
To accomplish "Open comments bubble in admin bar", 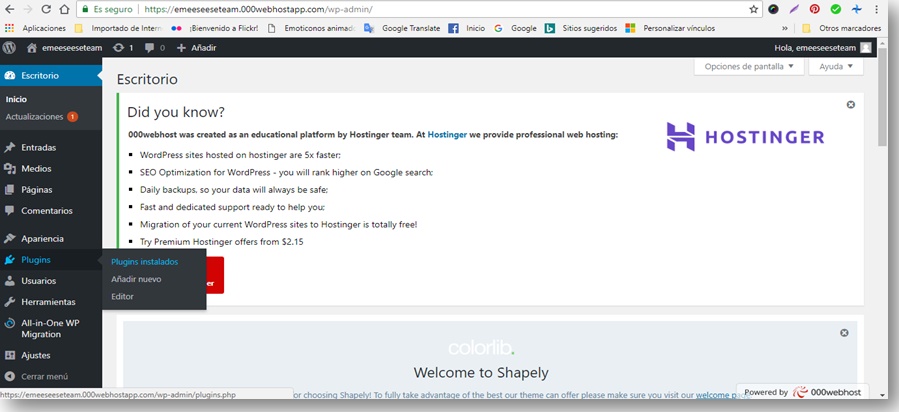I will click(154, 48).
